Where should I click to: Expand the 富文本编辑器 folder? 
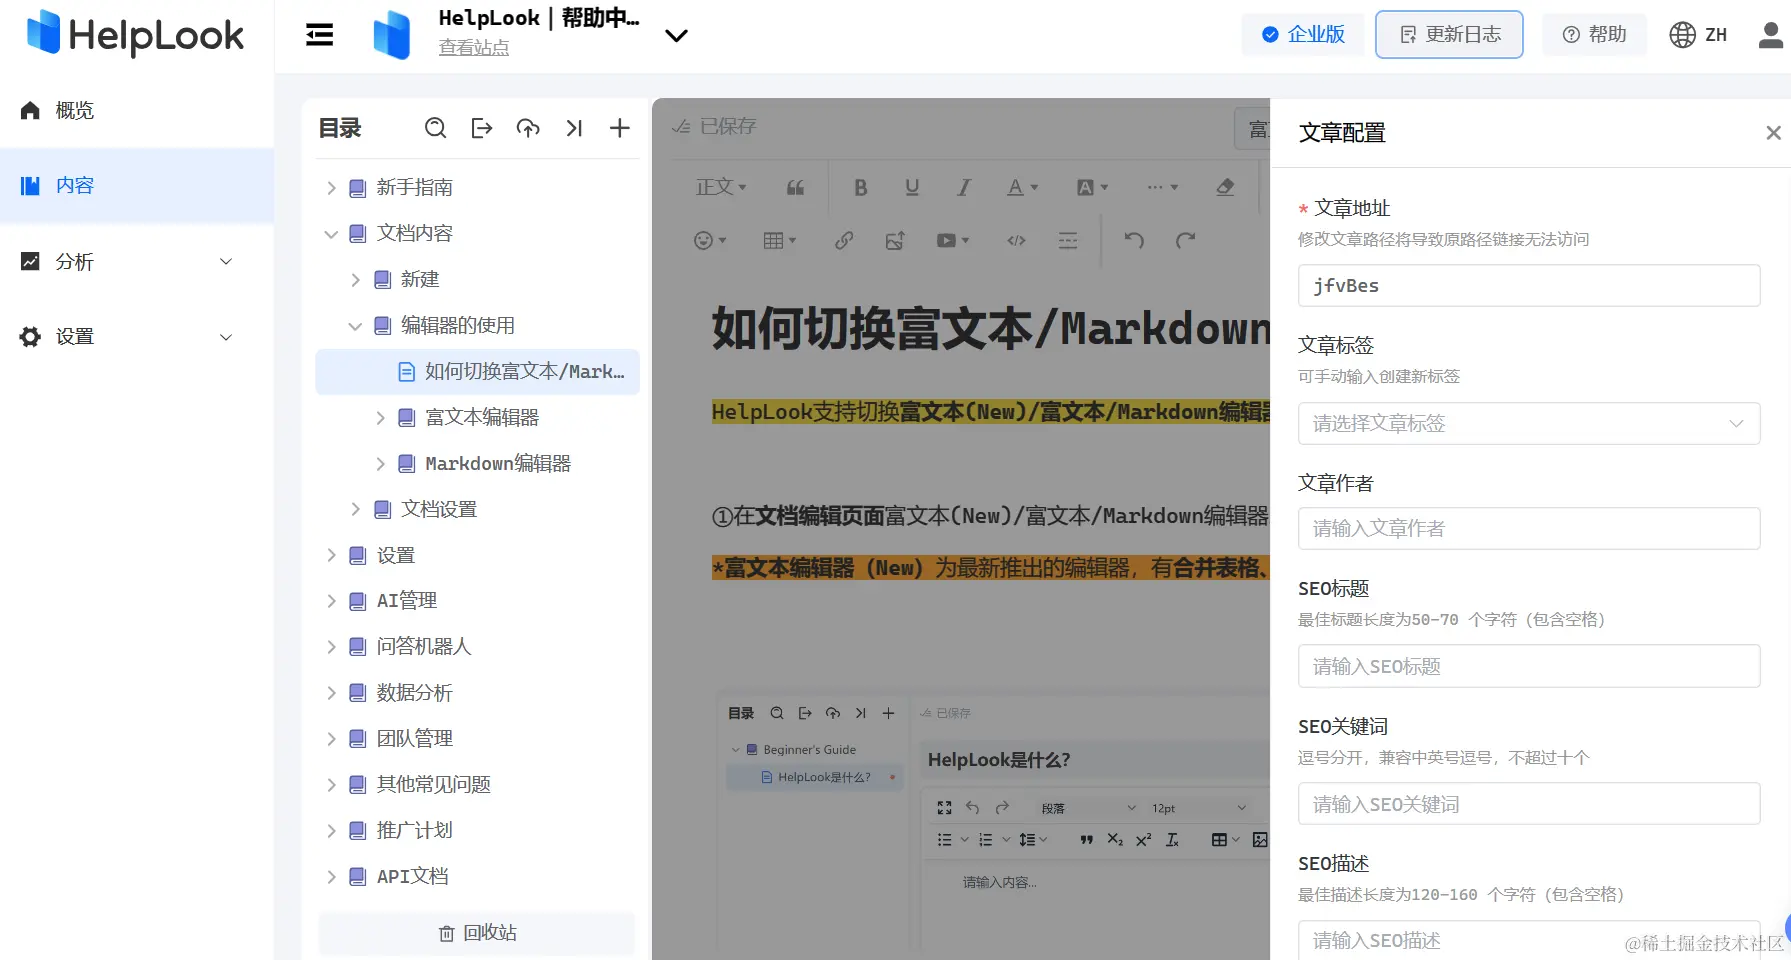pyautogui.click(x=380, y=418)
